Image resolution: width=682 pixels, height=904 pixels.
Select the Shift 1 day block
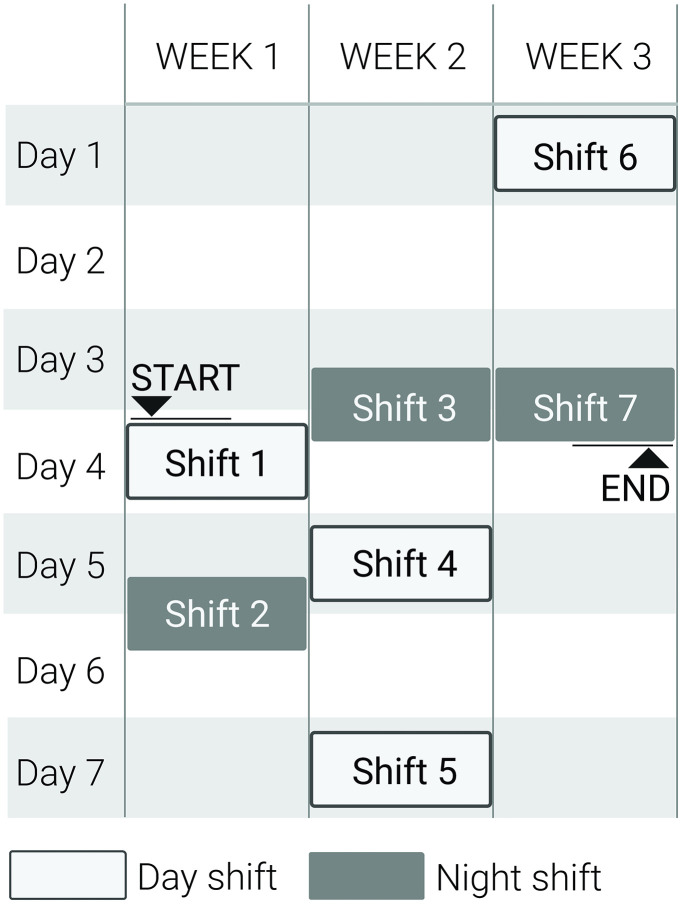[x=217, y=461]
